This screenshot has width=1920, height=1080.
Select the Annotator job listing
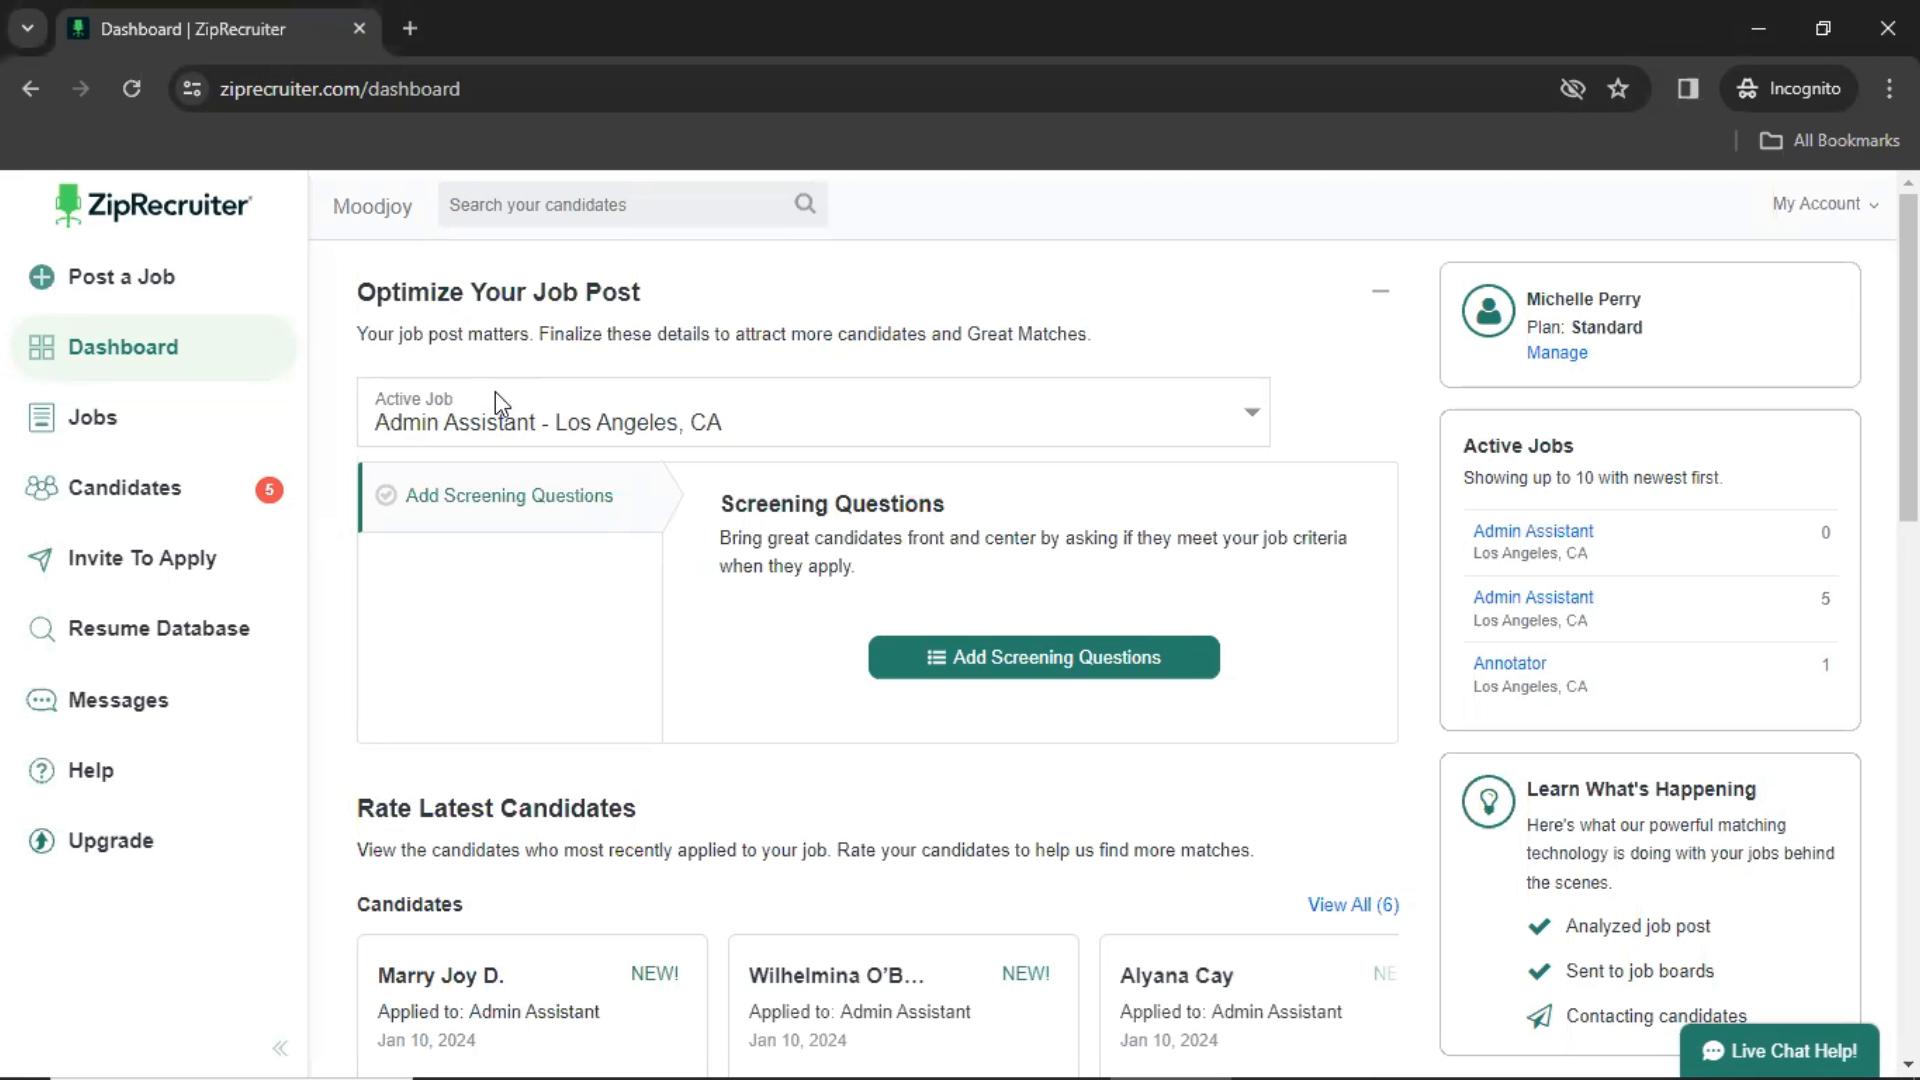1509,663
